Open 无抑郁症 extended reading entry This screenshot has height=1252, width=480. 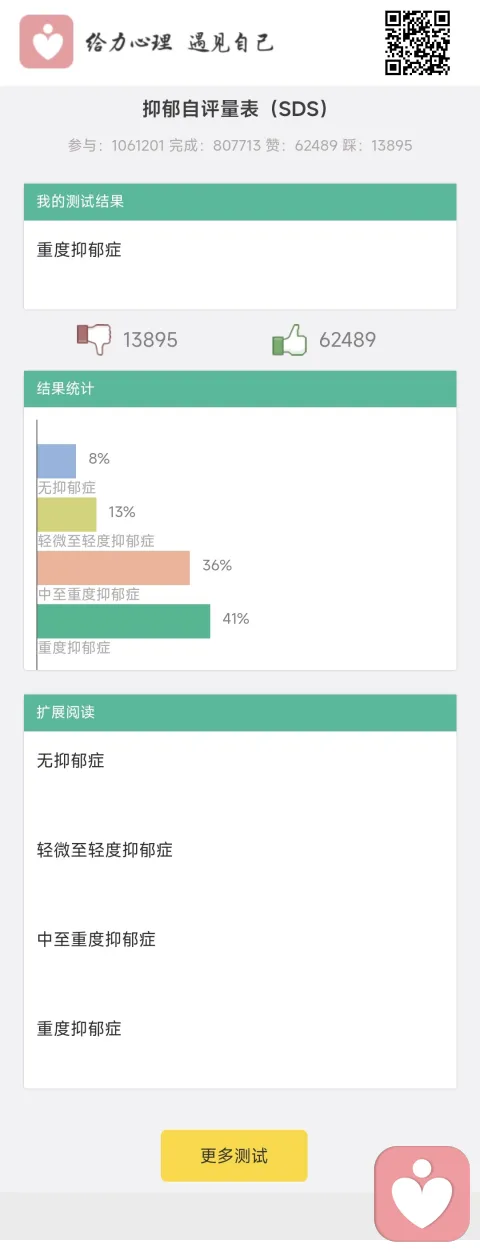click(x=240, y=761)
